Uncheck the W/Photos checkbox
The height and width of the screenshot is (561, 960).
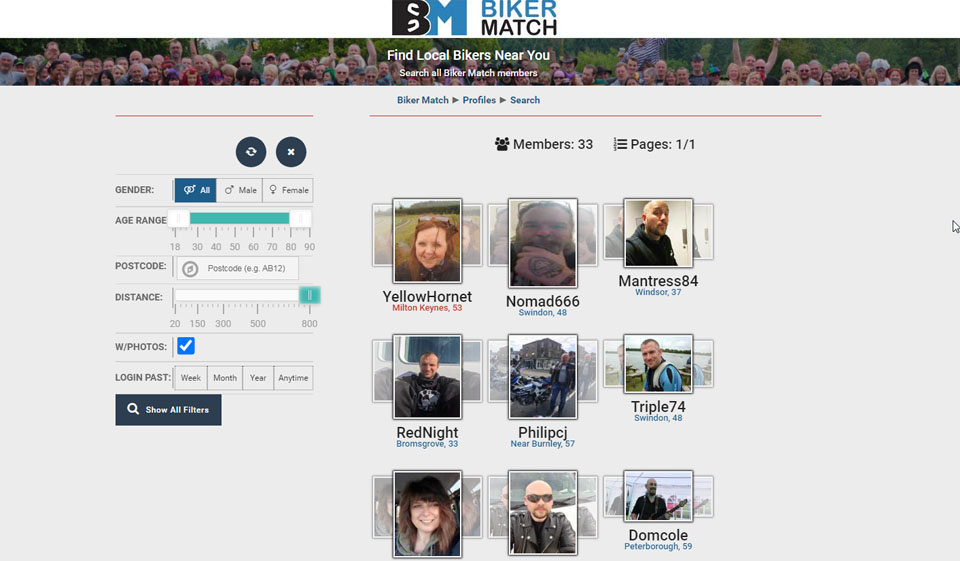[186, 346]
